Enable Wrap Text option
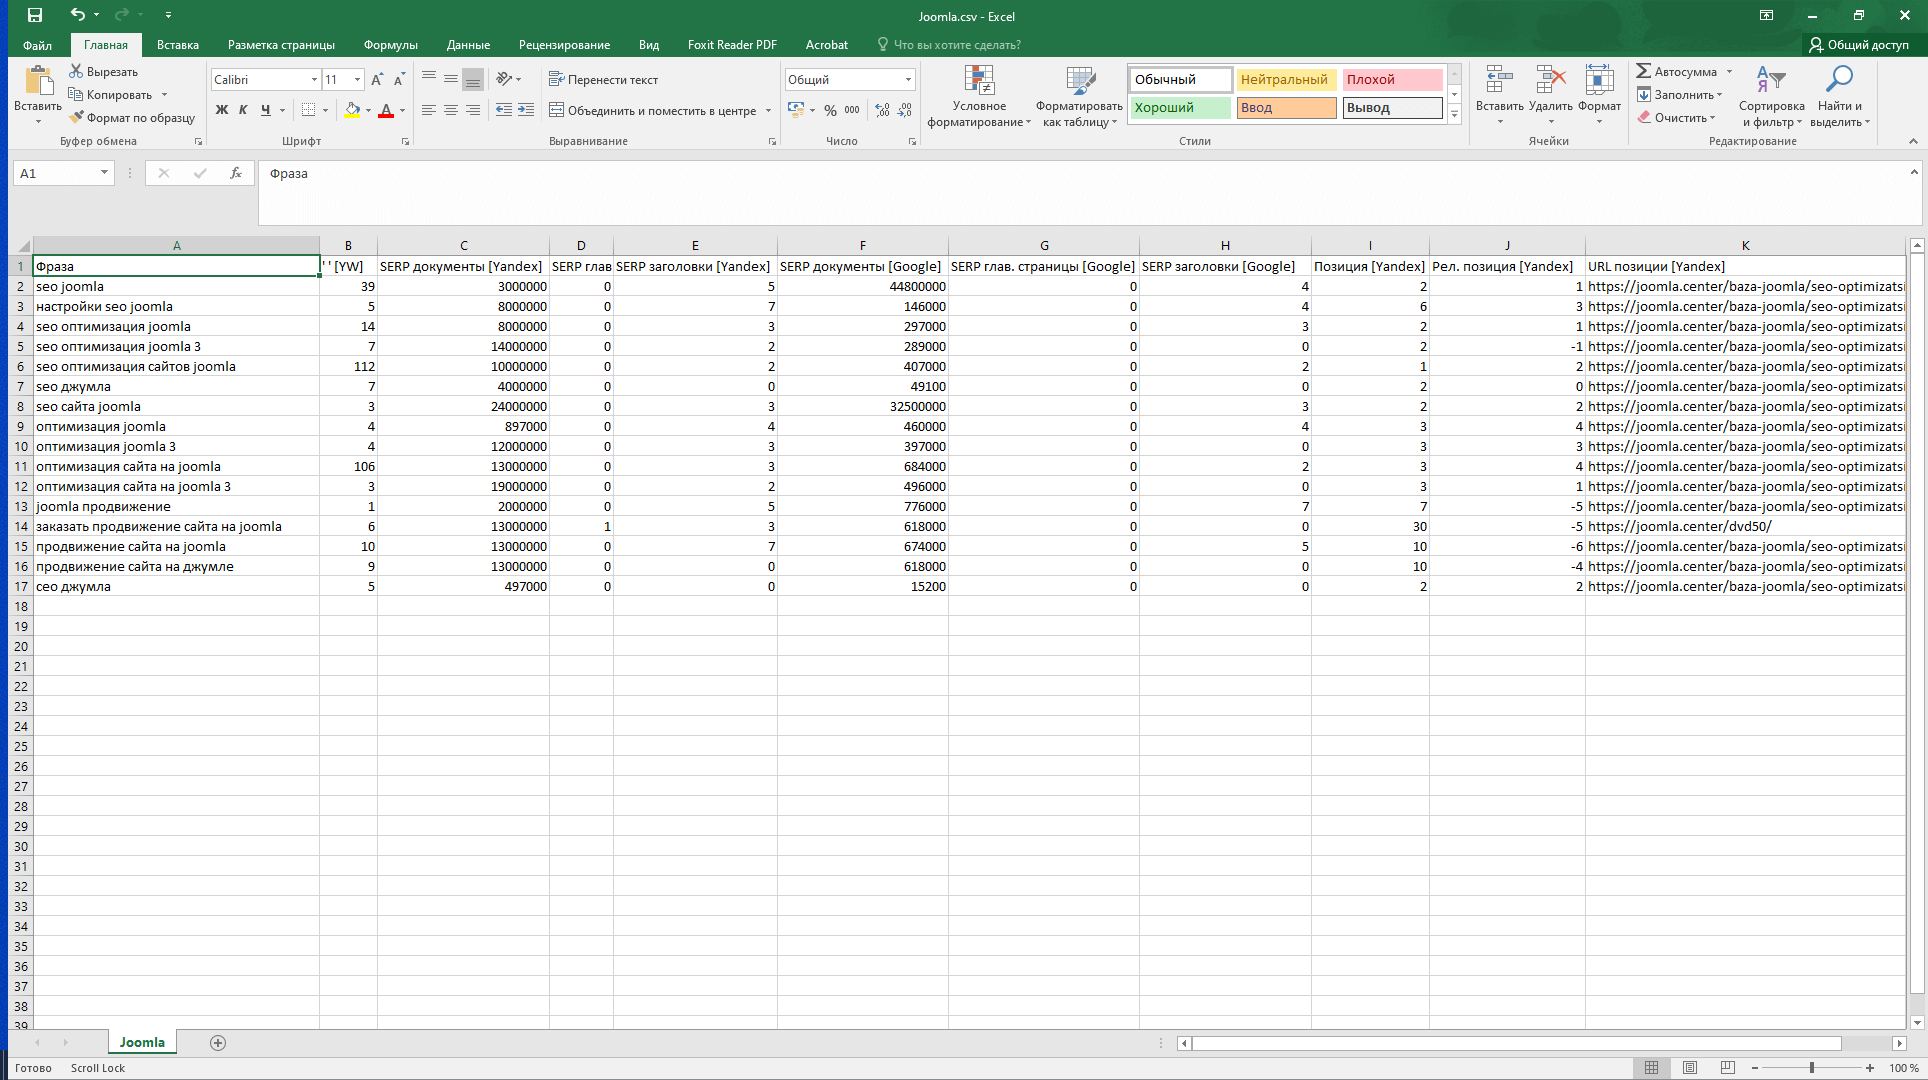1928x1080 pixels. pos(603,79)
